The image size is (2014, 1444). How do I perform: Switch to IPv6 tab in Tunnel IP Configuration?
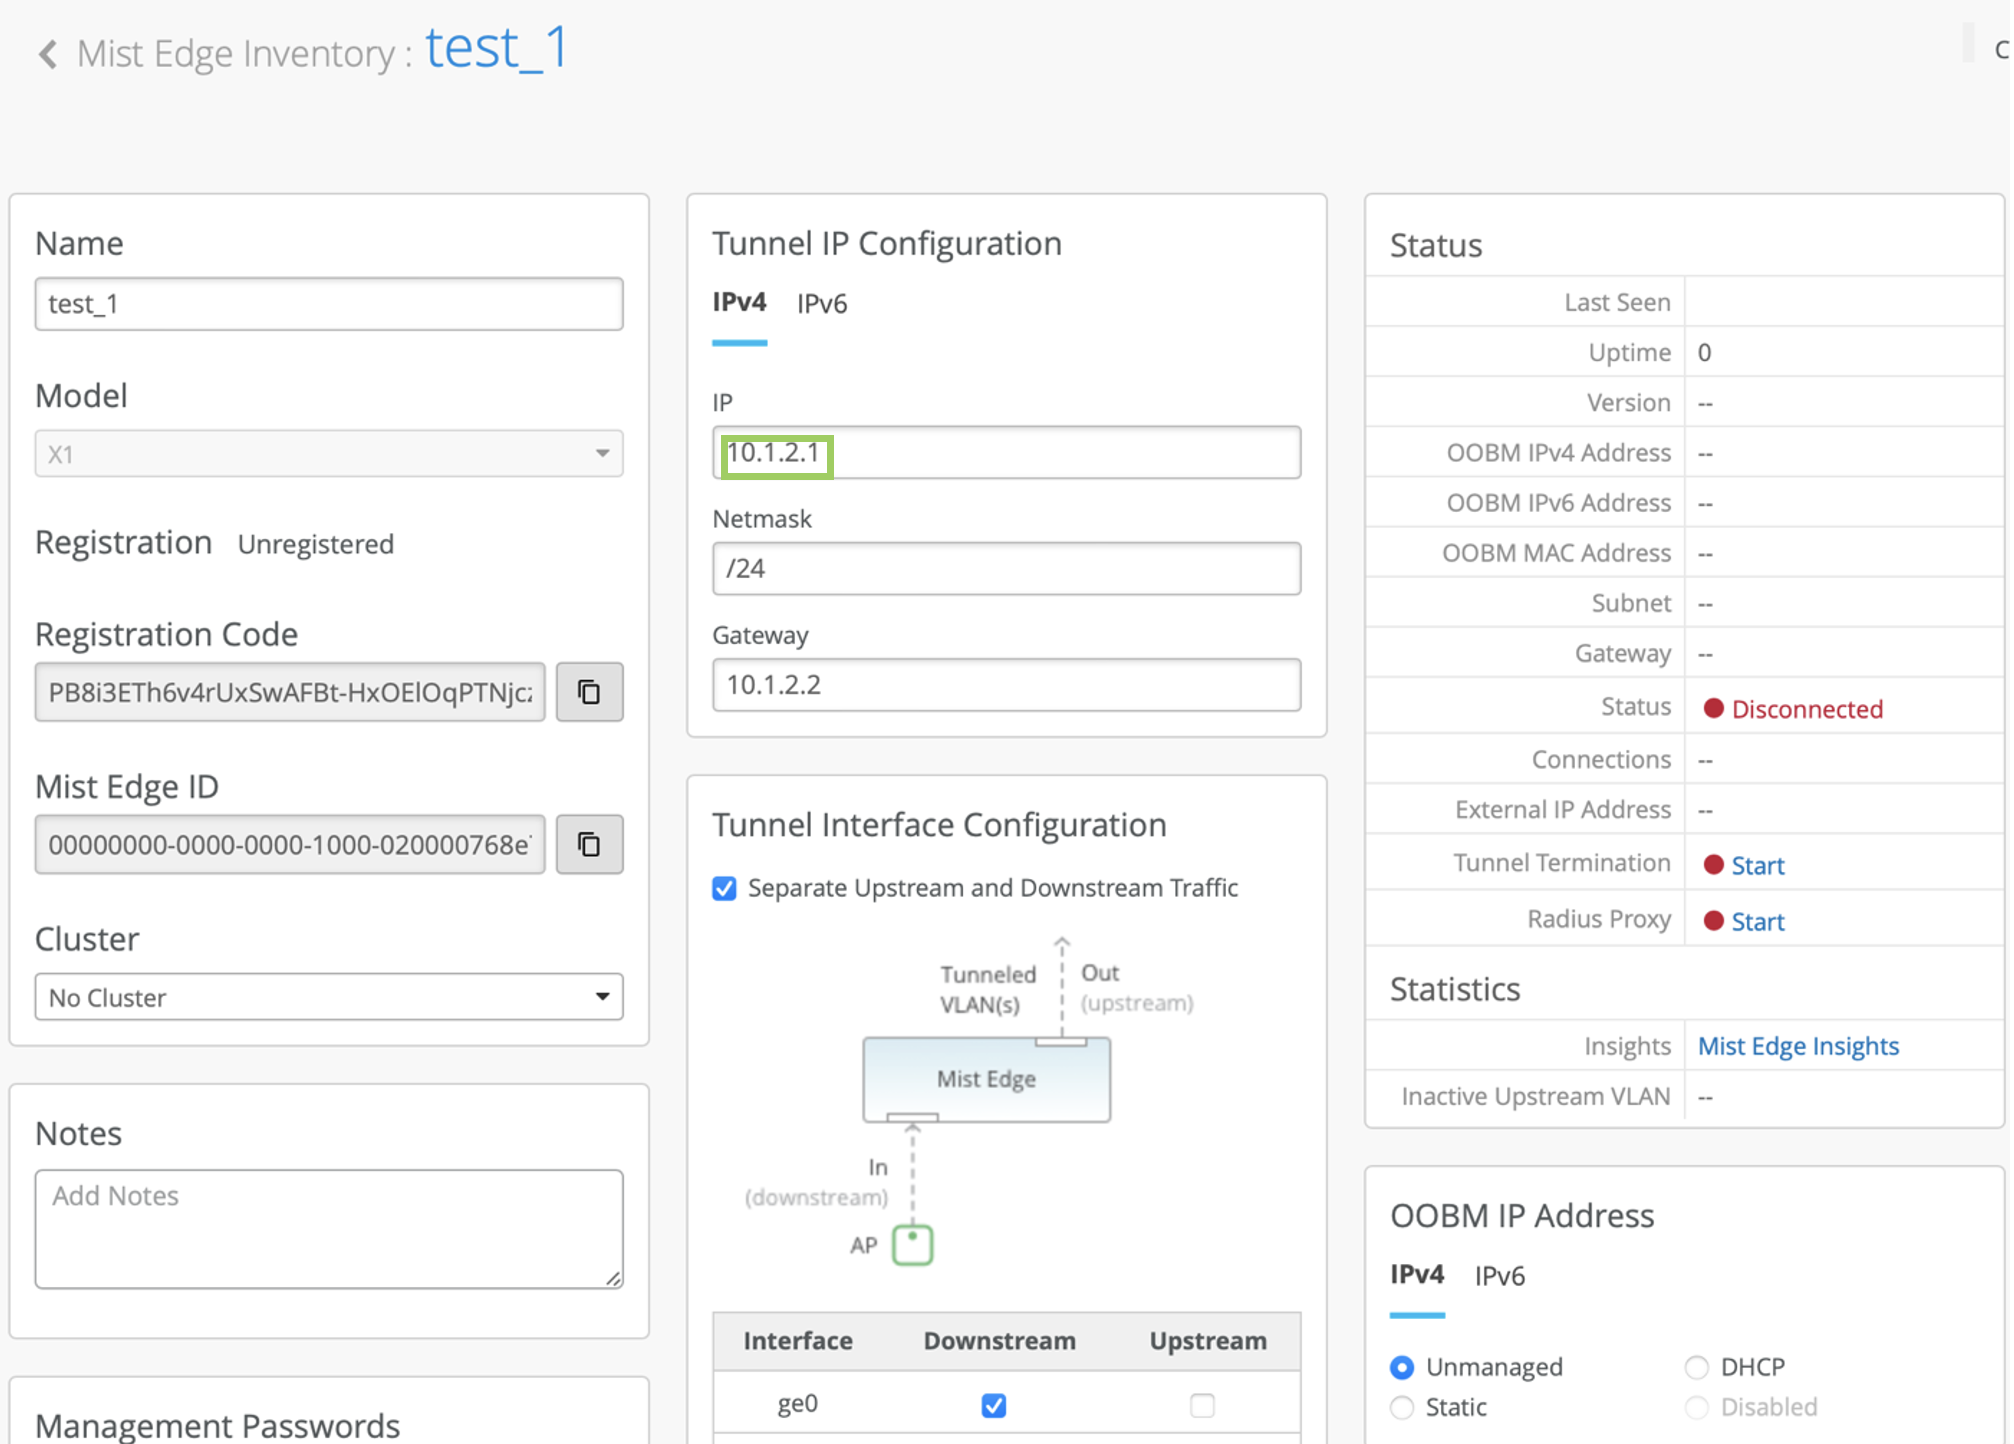pyautogui.click(x=821, y=304)
